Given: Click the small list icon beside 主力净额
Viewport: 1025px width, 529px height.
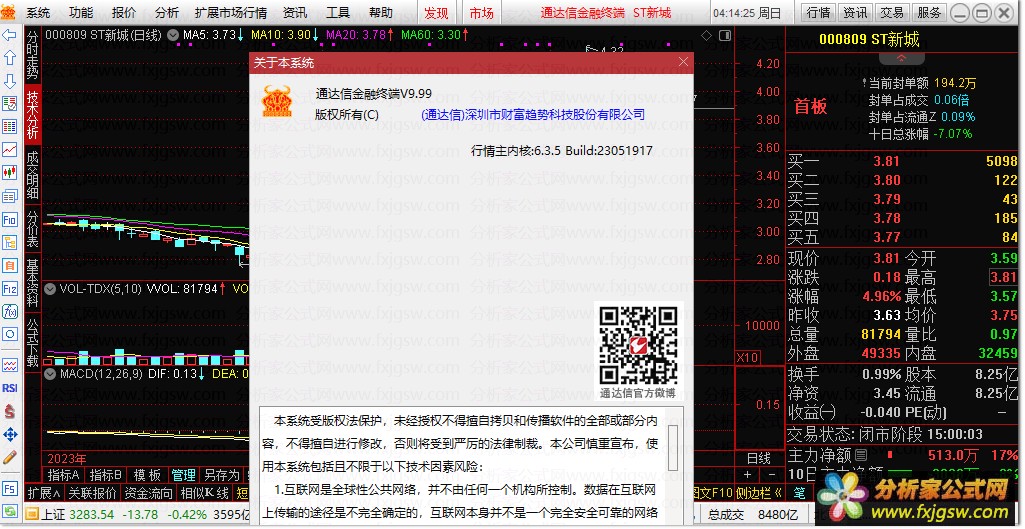Looking at the screenshot, I should pyautogui.click(x=861, y=454).
